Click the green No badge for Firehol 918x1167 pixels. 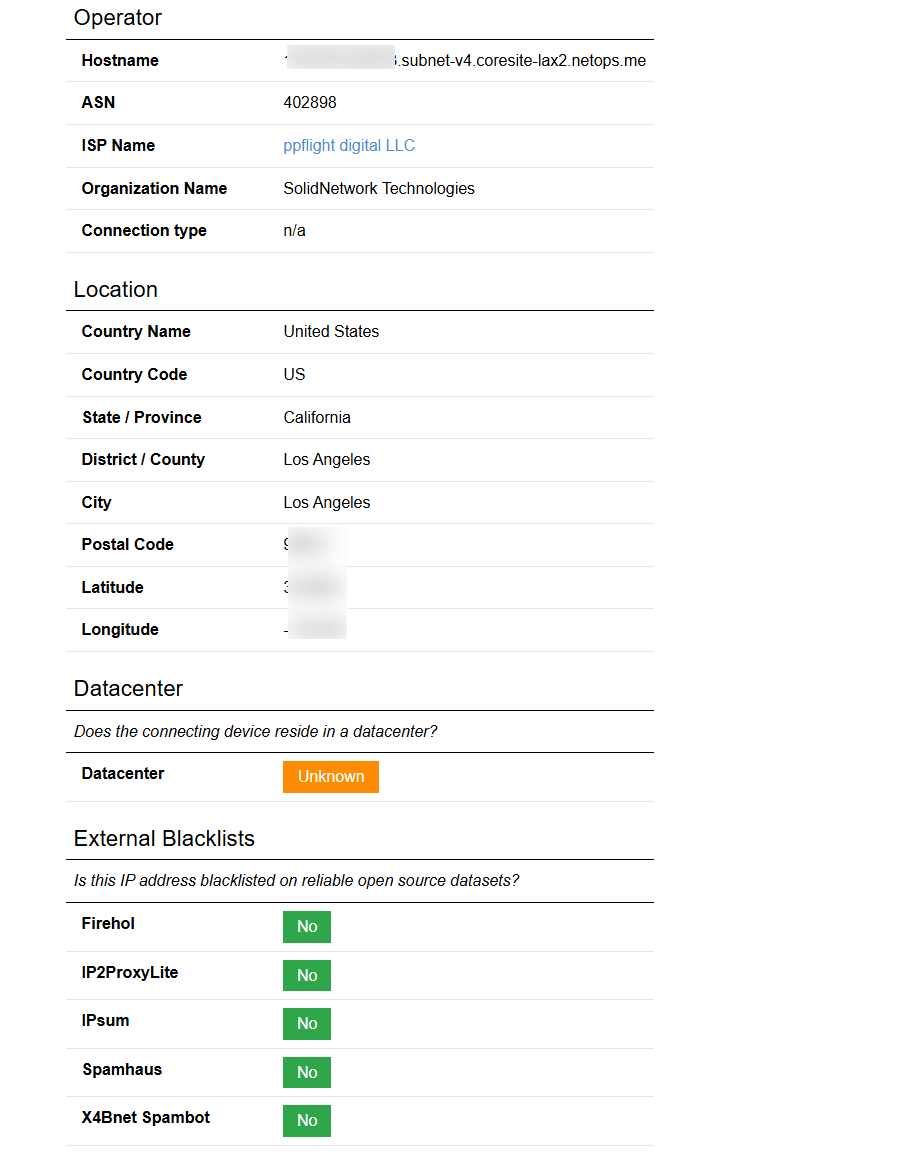pos(307,927)
